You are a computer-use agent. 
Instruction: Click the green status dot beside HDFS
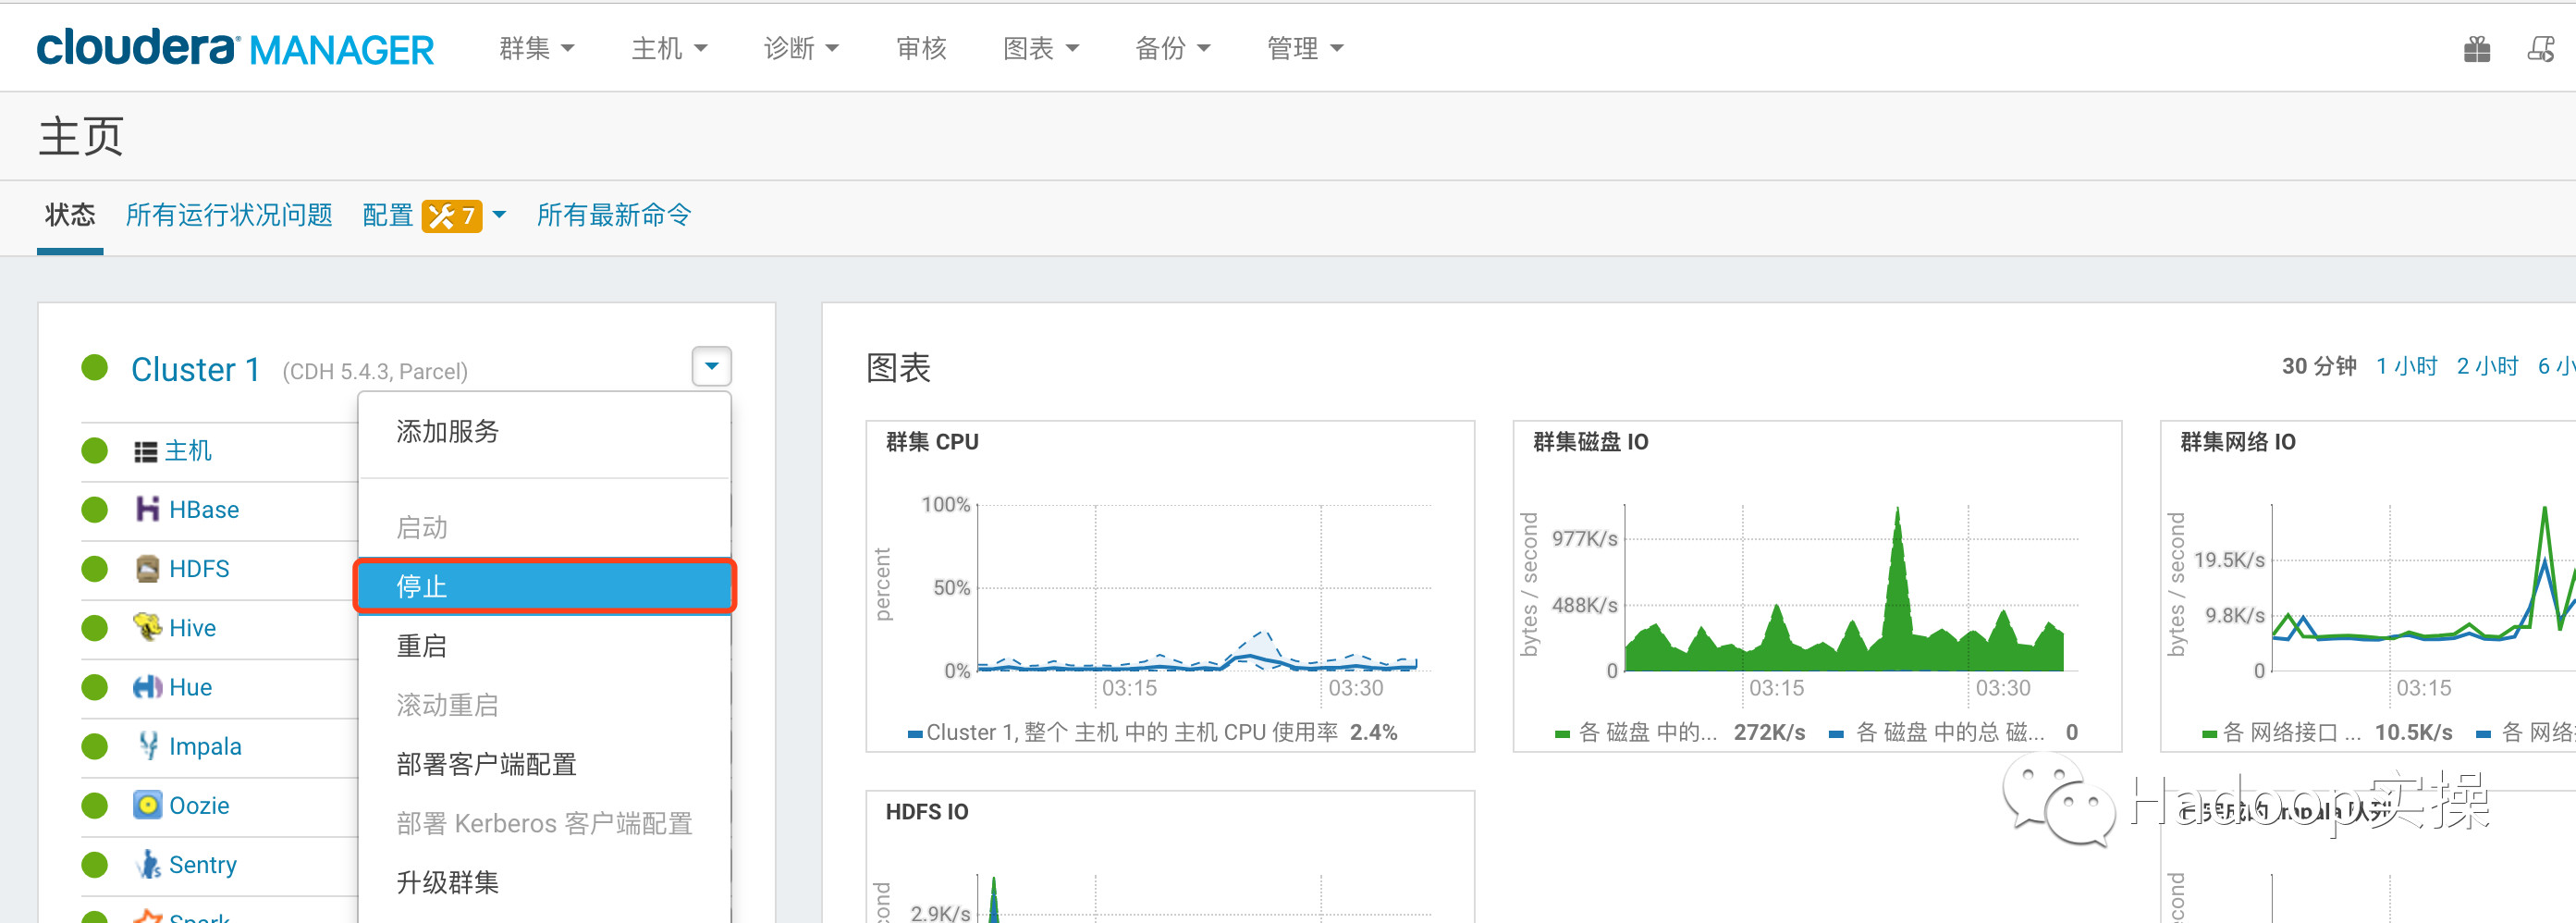click(95, 568)
